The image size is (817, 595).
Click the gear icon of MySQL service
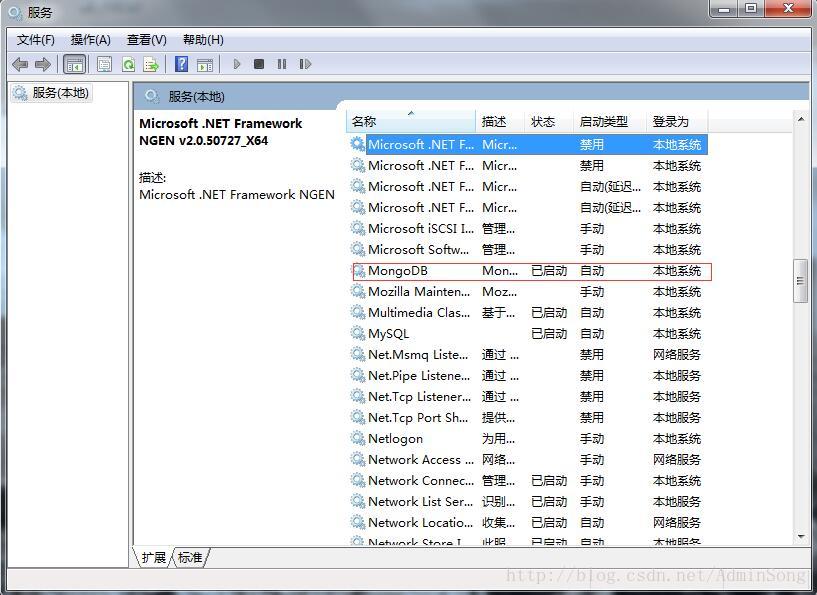click(x=358, y=333)
